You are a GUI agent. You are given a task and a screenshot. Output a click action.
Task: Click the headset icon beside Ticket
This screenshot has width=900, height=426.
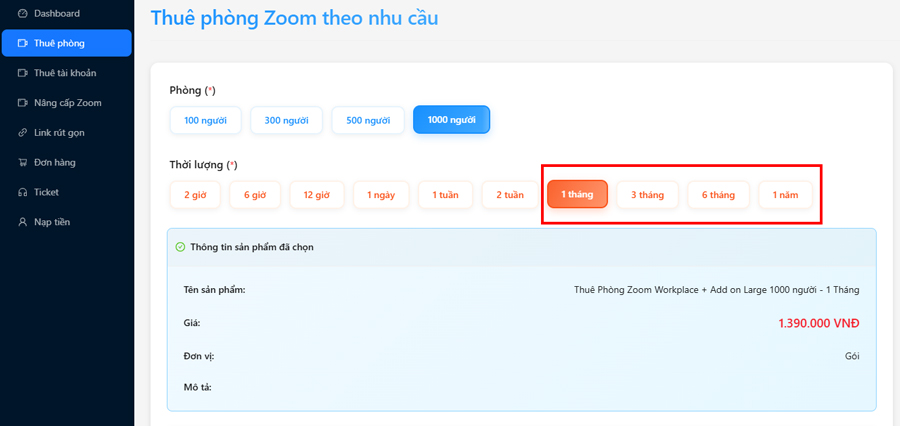(23, 192)
